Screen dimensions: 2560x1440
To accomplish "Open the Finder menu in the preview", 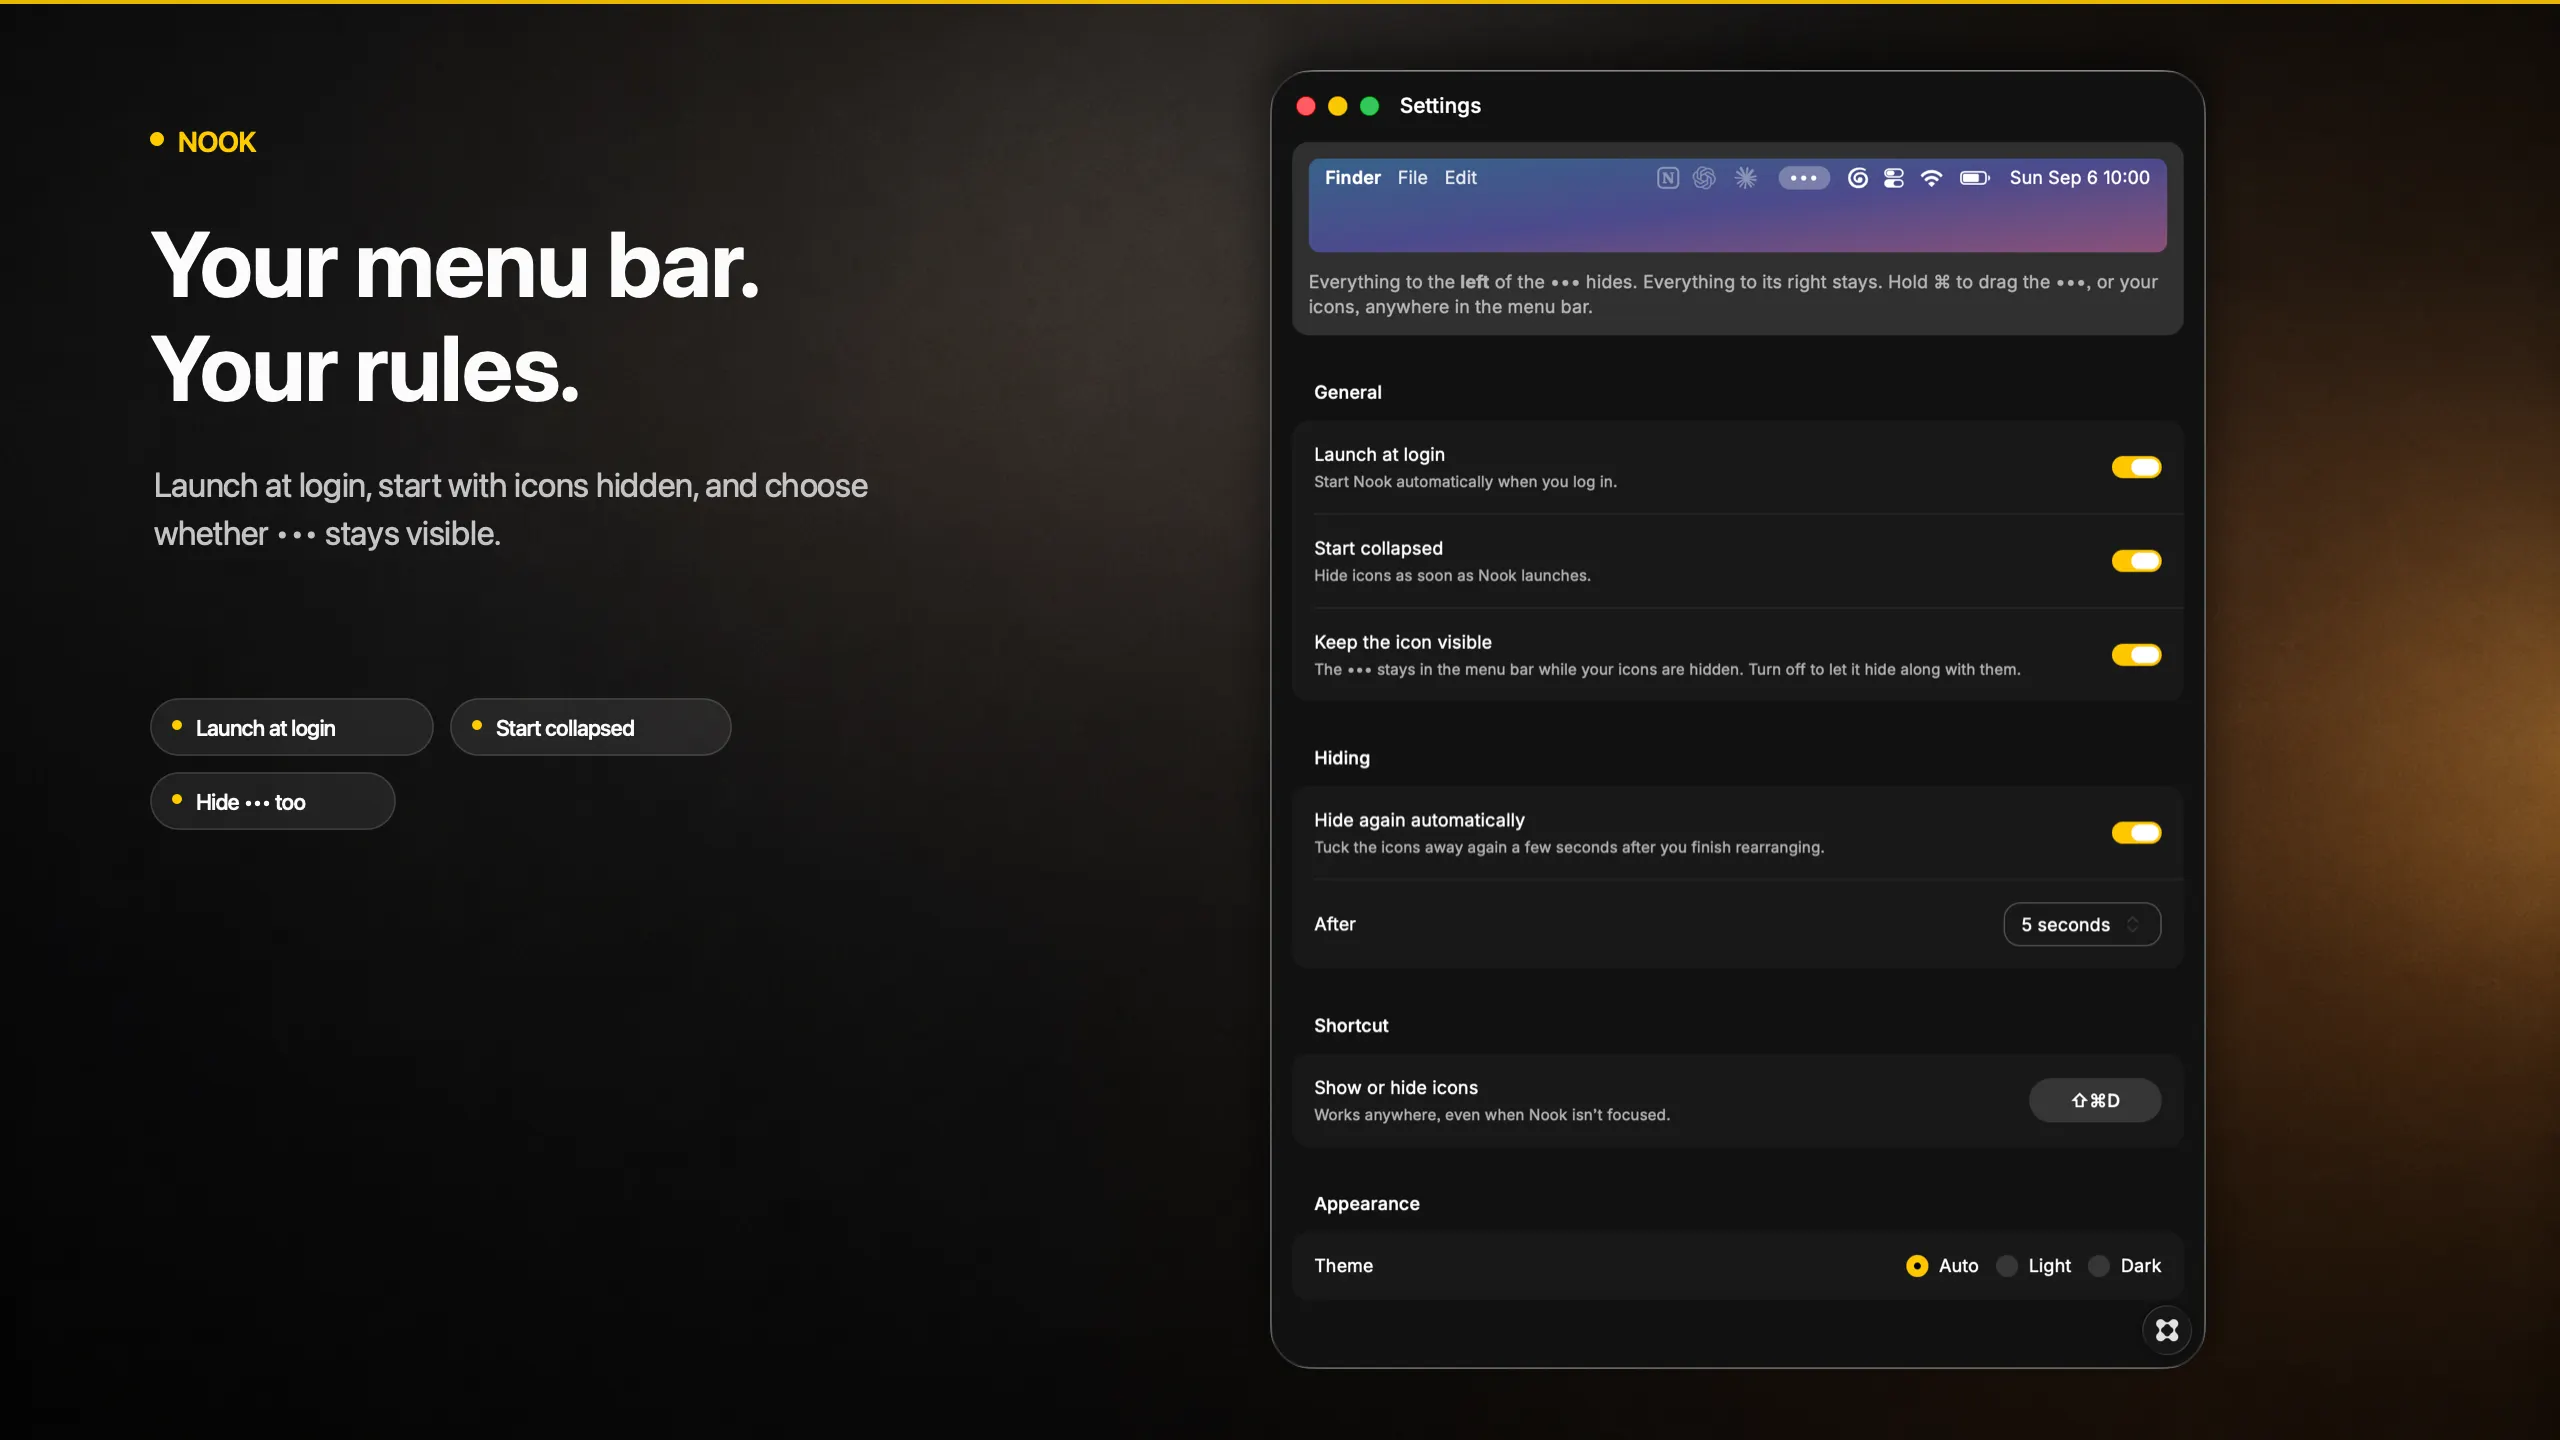I will 1352,178.
